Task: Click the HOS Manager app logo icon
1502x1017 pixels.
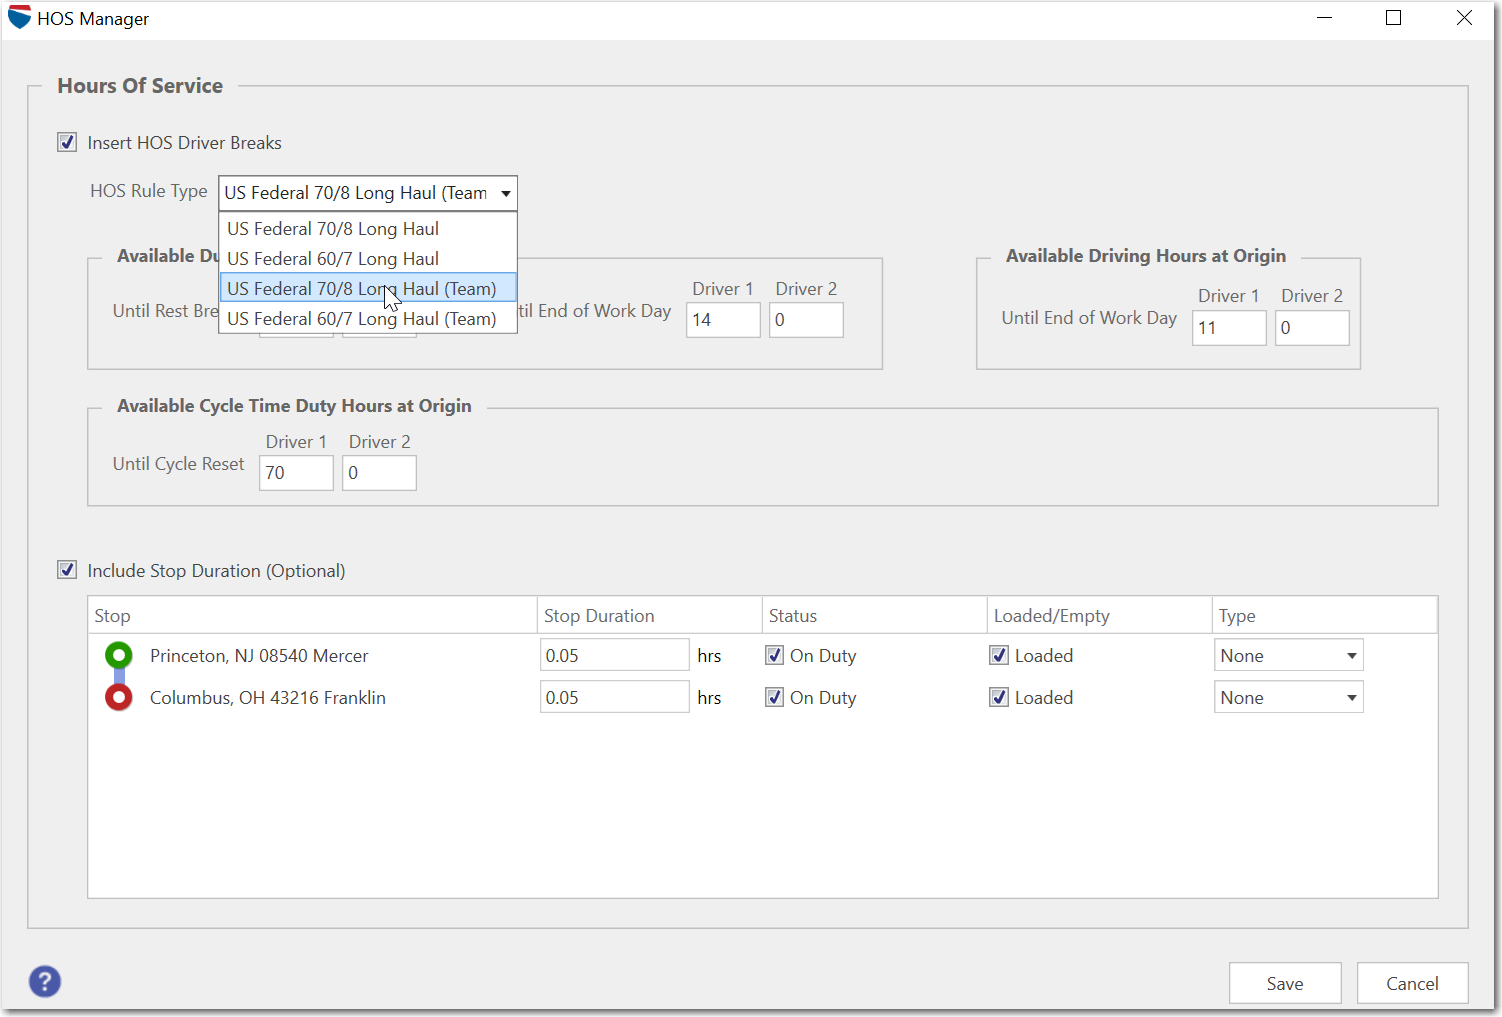Action: (19, 18)
